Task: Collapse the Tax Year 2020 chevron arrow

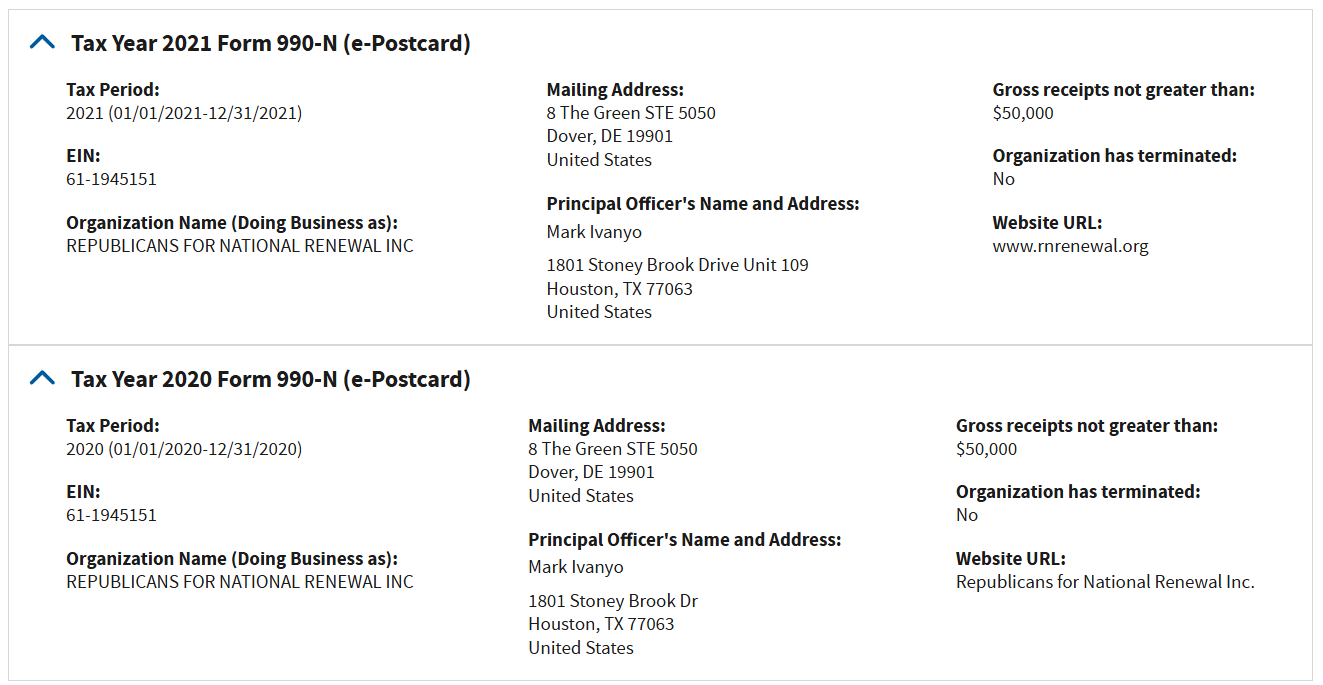Action: pyautogui.click(x=42, y=378)
